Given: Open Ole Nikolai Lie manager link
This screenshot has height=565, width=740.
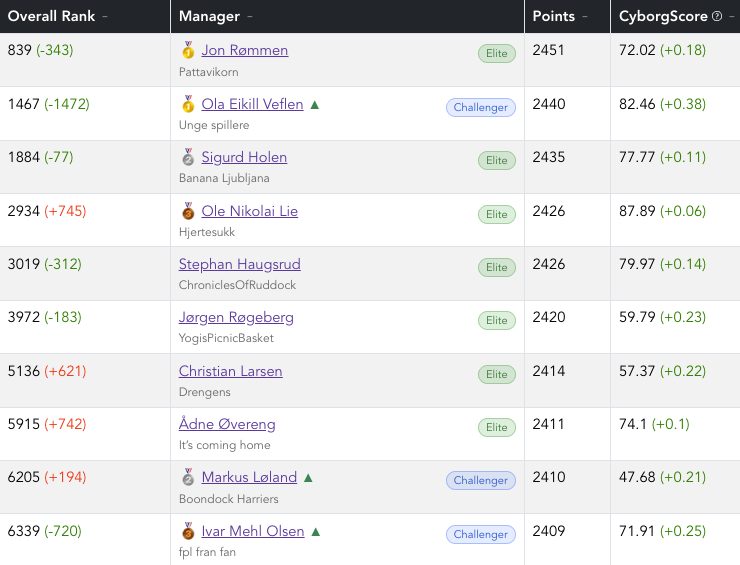Looking at the screenshot, I should pos(250,211).
